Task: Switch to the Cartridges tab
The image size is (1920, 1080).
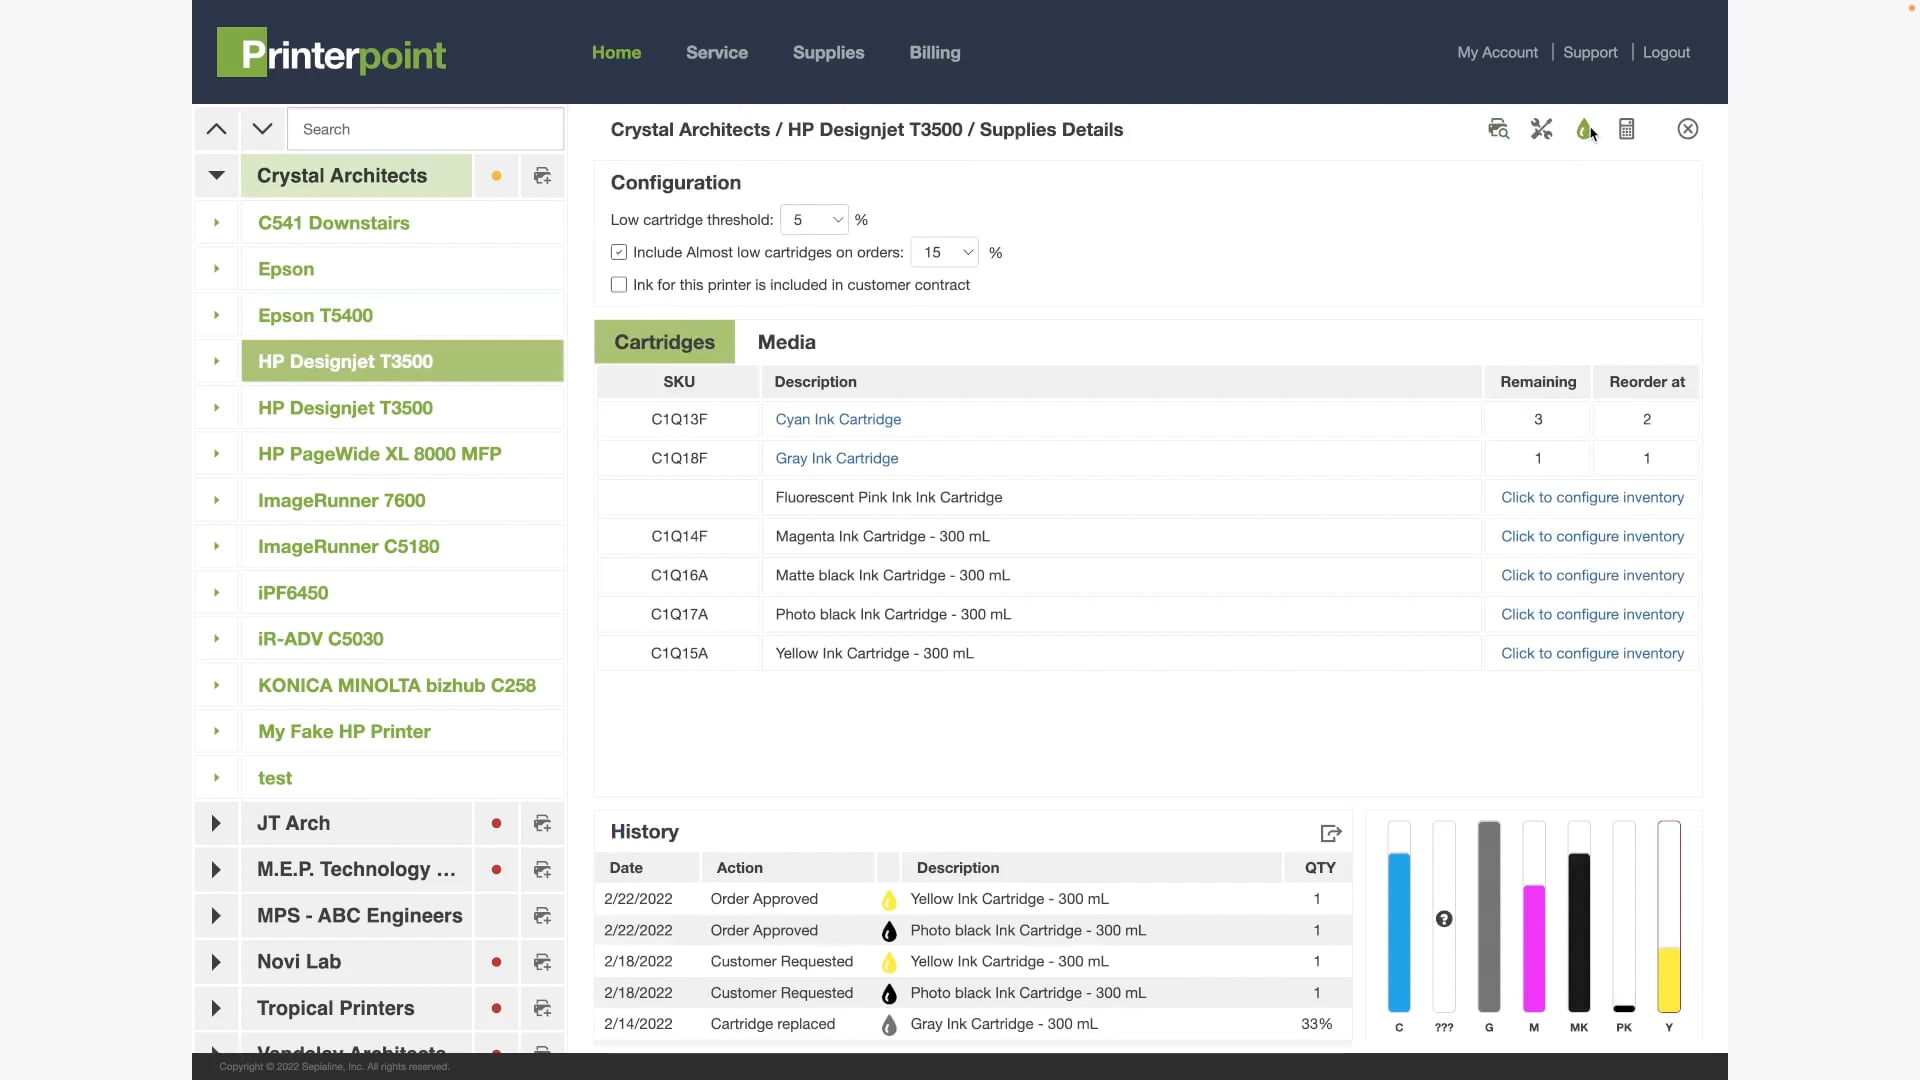Action: [664, 342]
